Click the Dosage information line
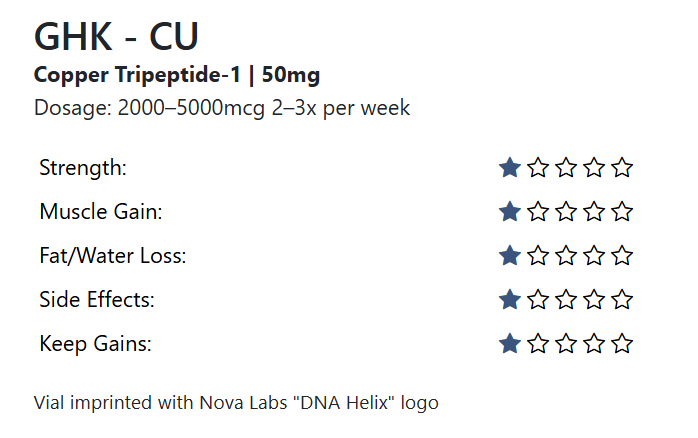 pyautogui.click(x=222, y=108)
